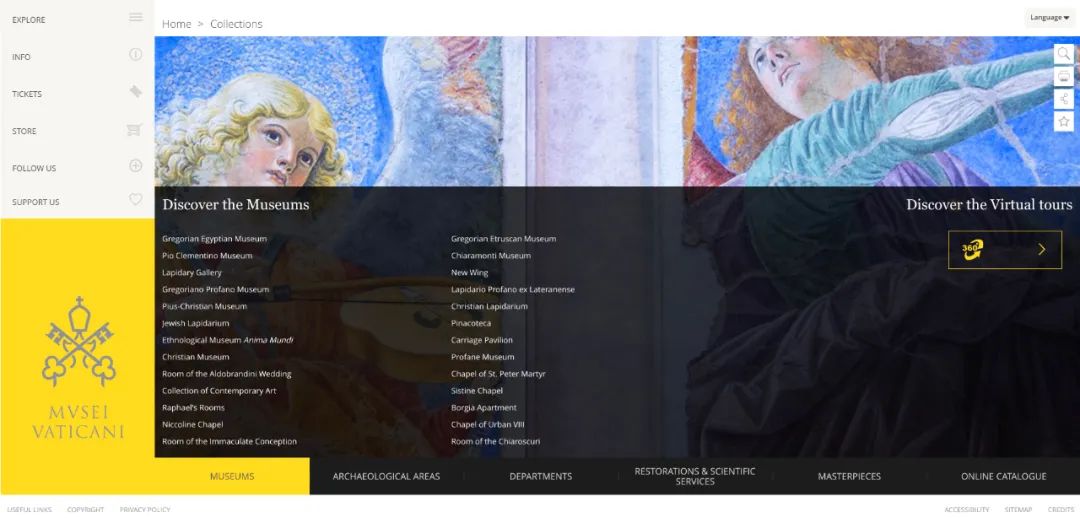Expand the Follow Us plus icon

136,165
